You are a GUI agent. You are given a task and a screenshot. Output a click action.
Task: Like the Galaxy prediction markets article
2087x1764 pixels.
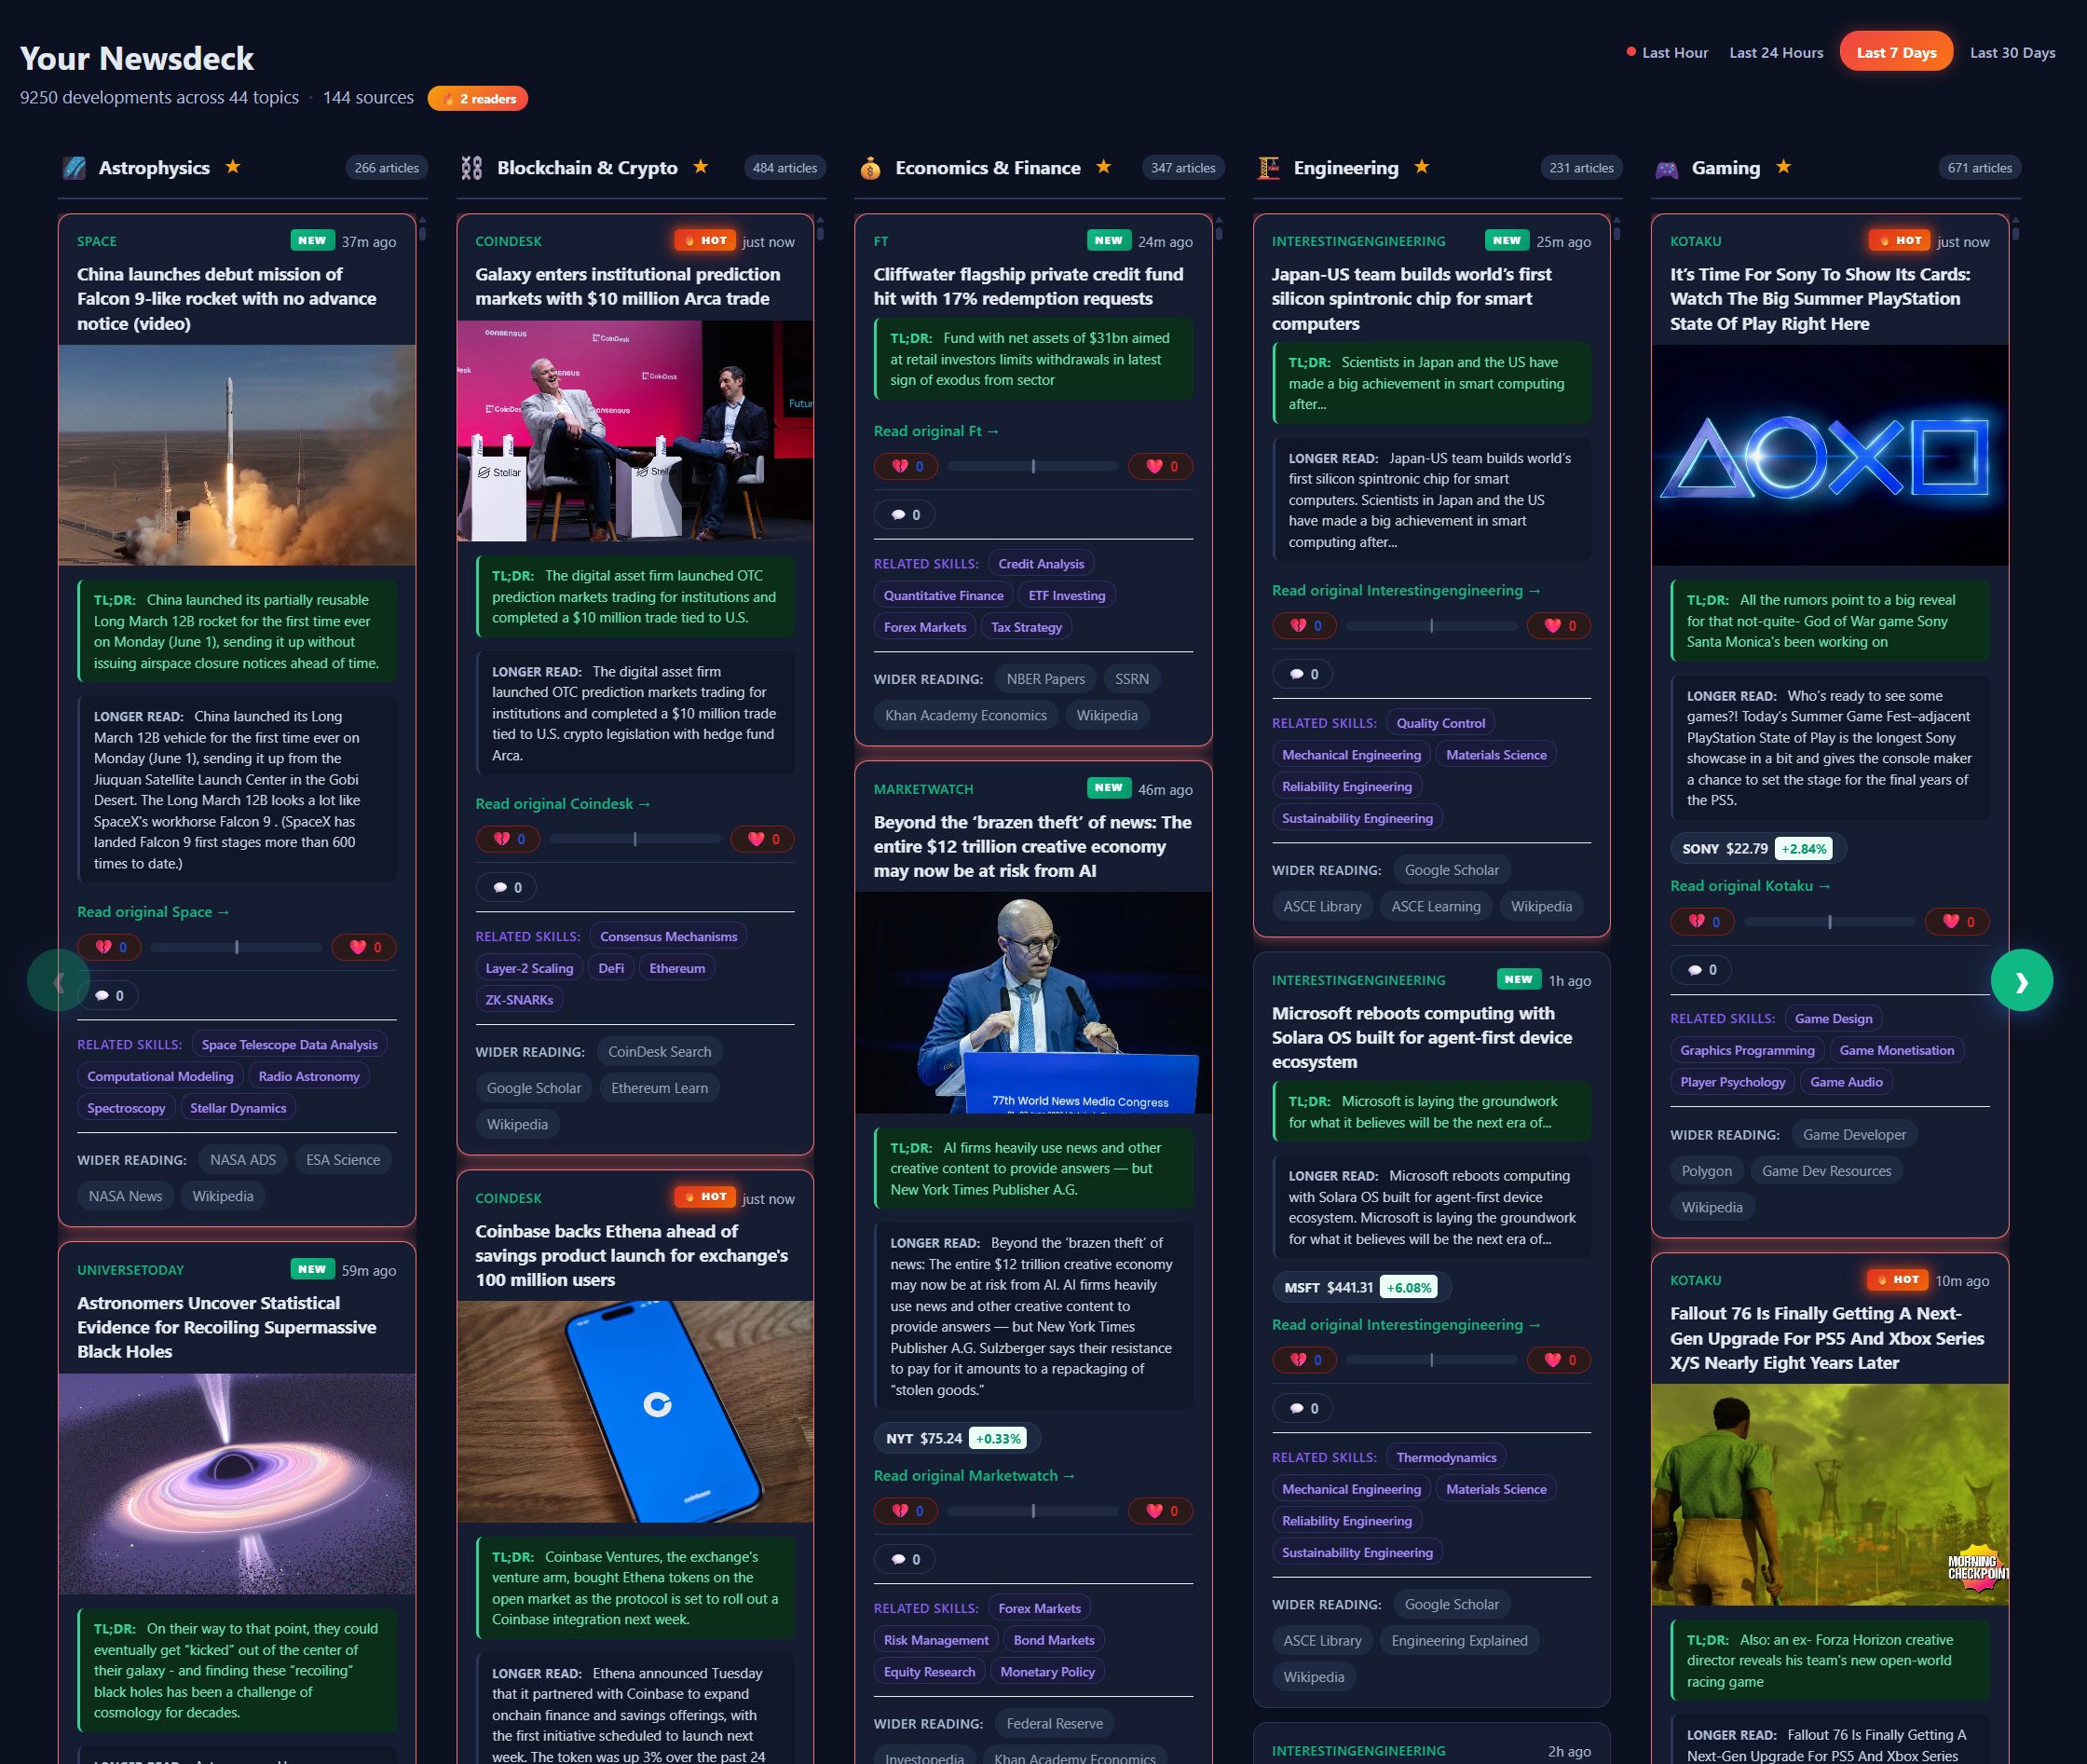763,839
